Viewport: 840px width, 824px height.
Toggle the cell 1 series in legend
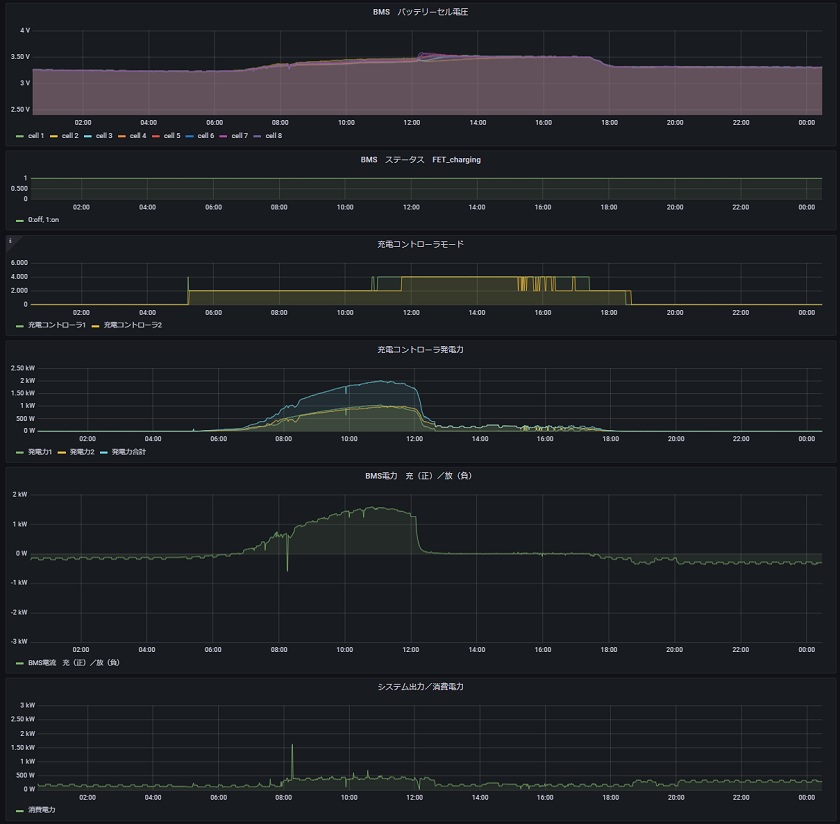(36, 136)
